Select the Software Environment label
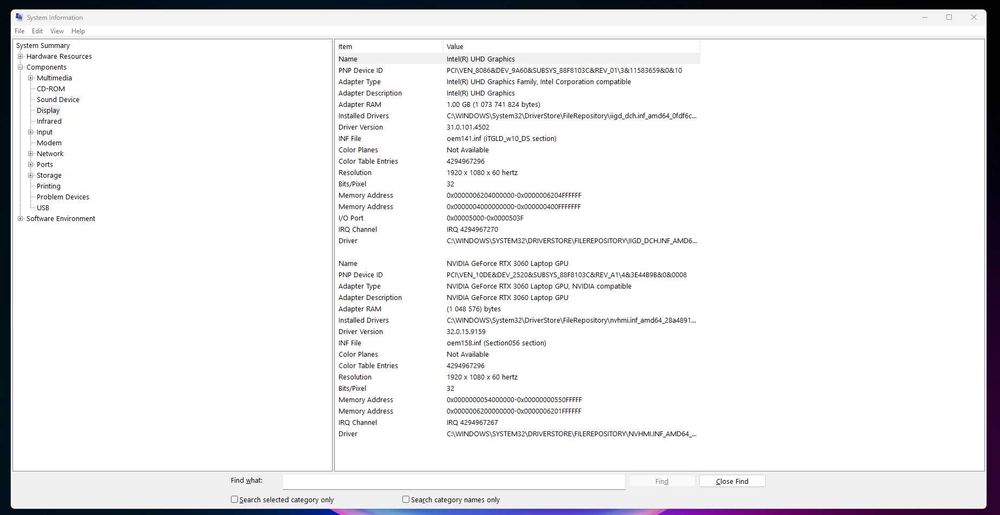 point(61,219)
